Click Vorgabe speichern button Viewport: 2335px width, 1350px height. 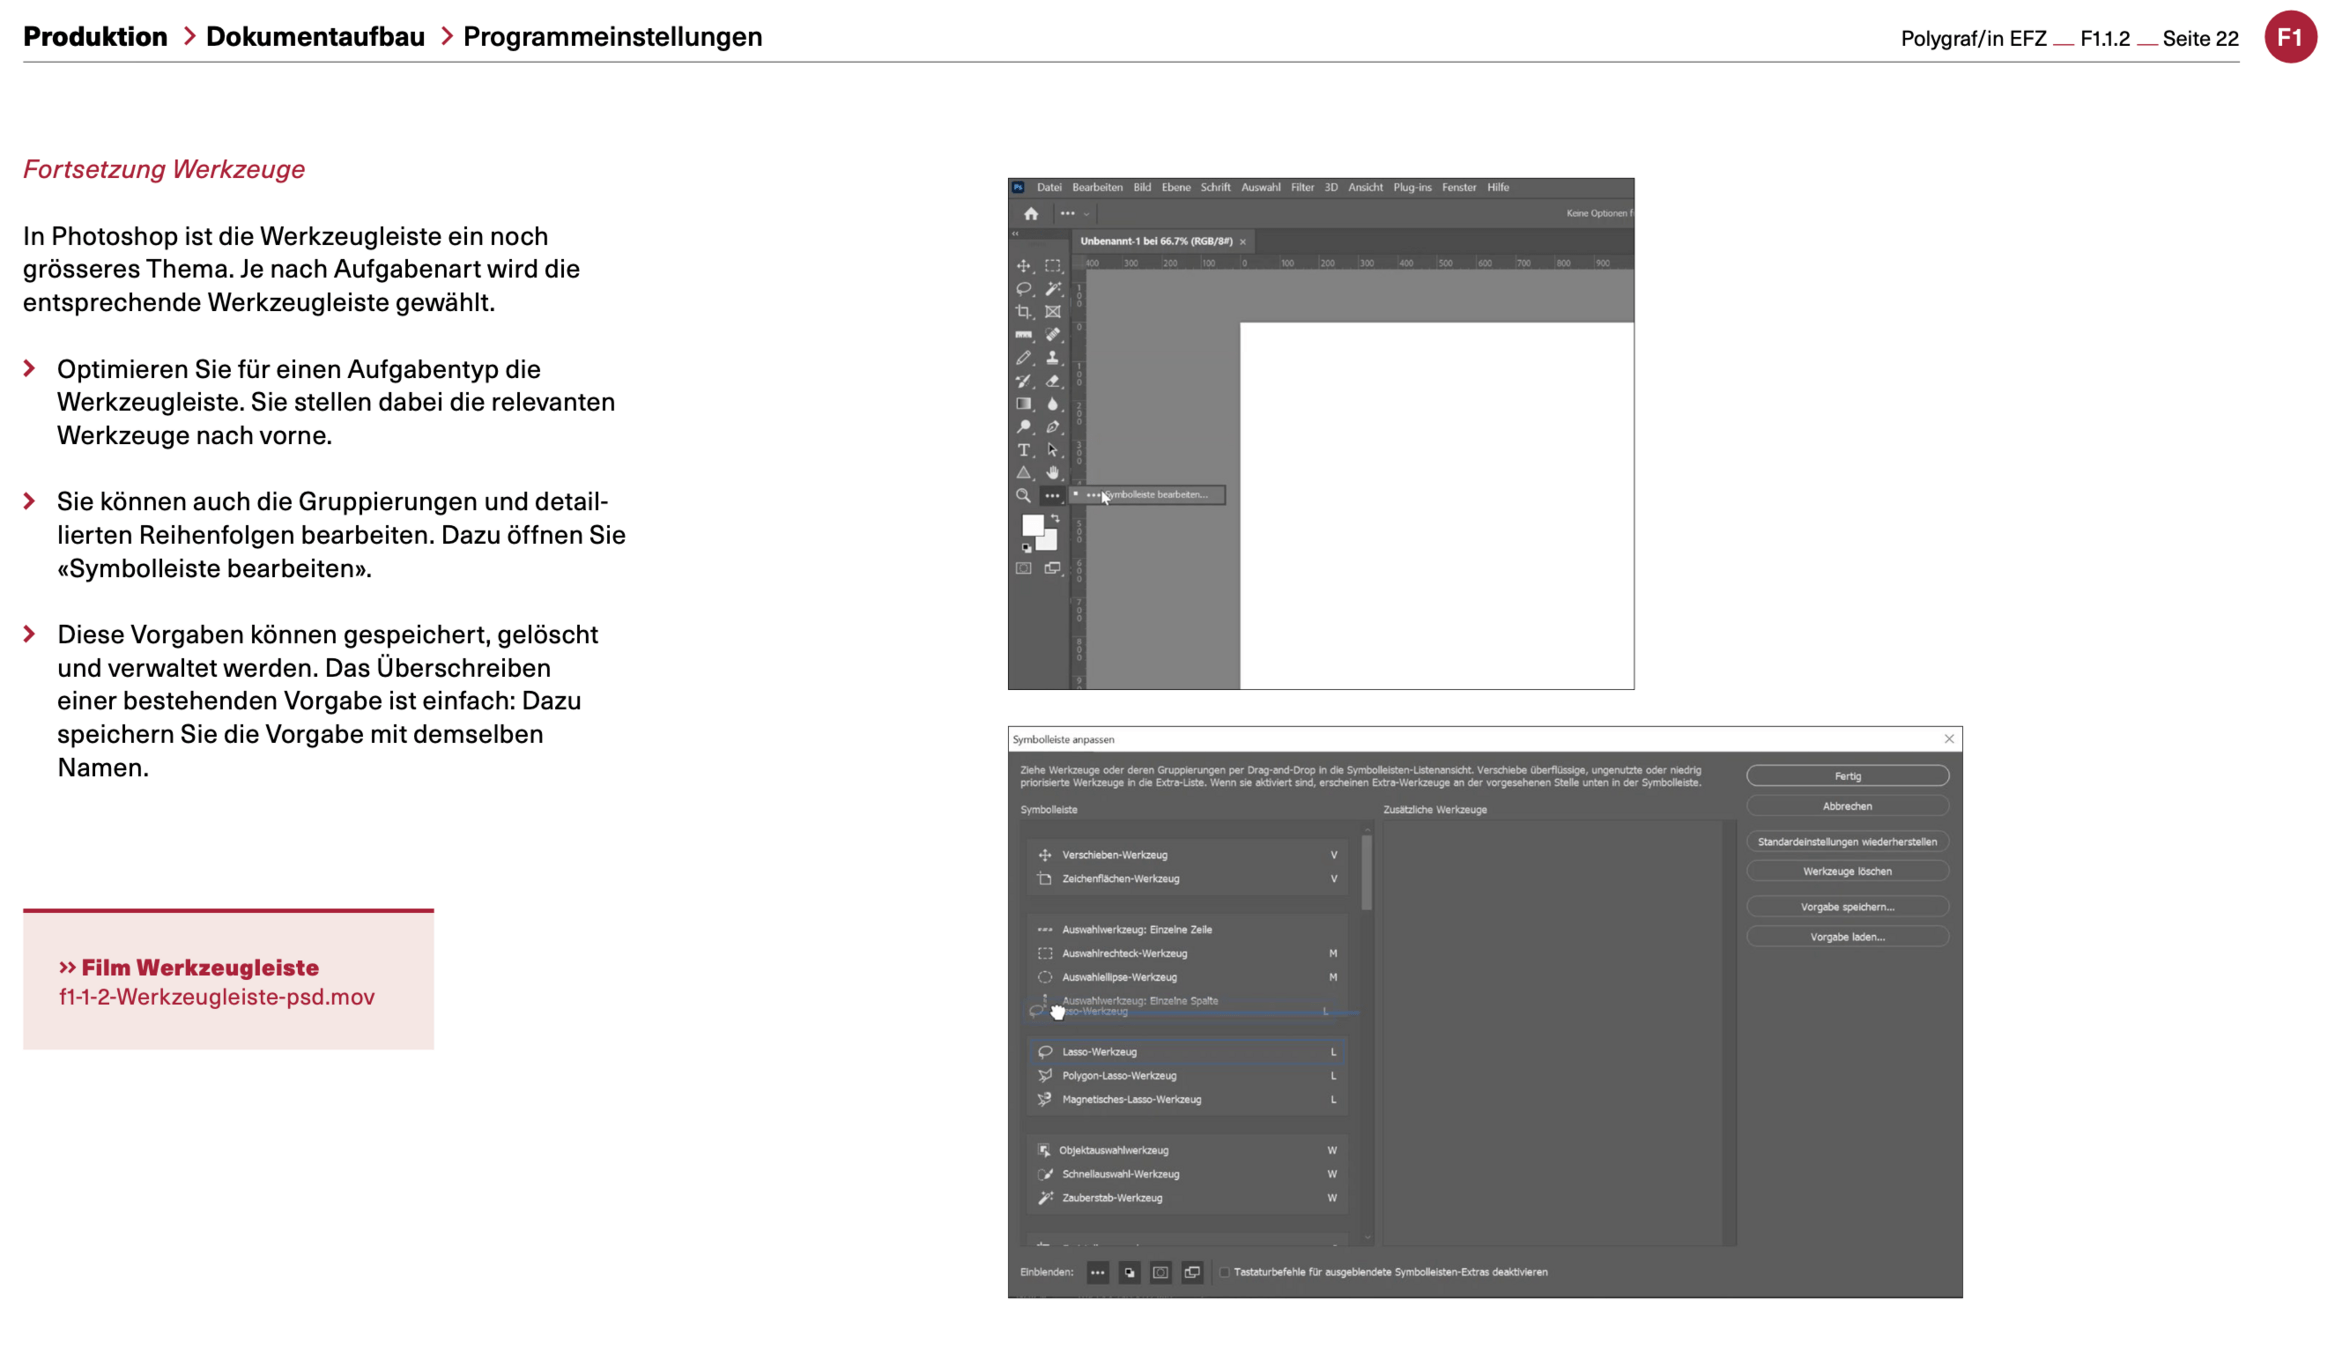(1846, 907)
